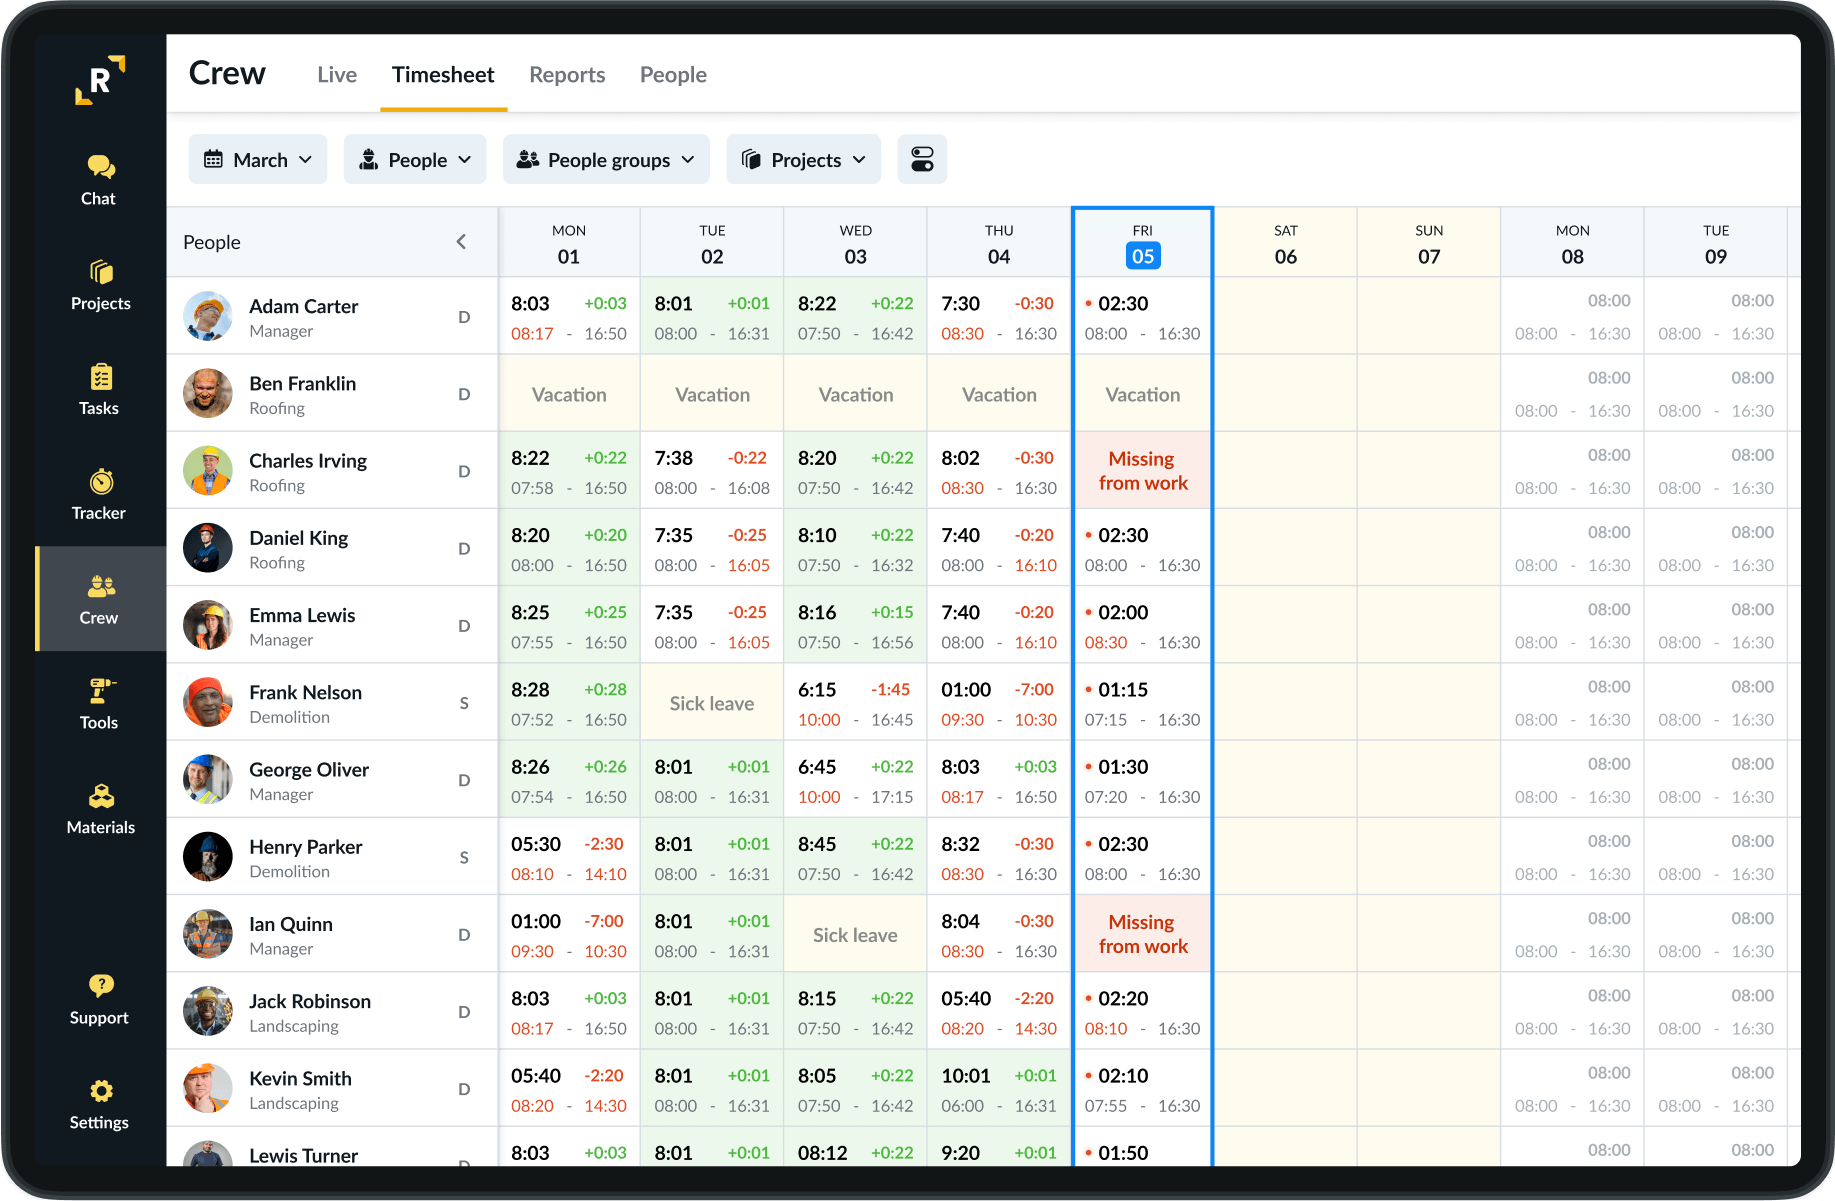Open the Materials section

coord(98,808)
